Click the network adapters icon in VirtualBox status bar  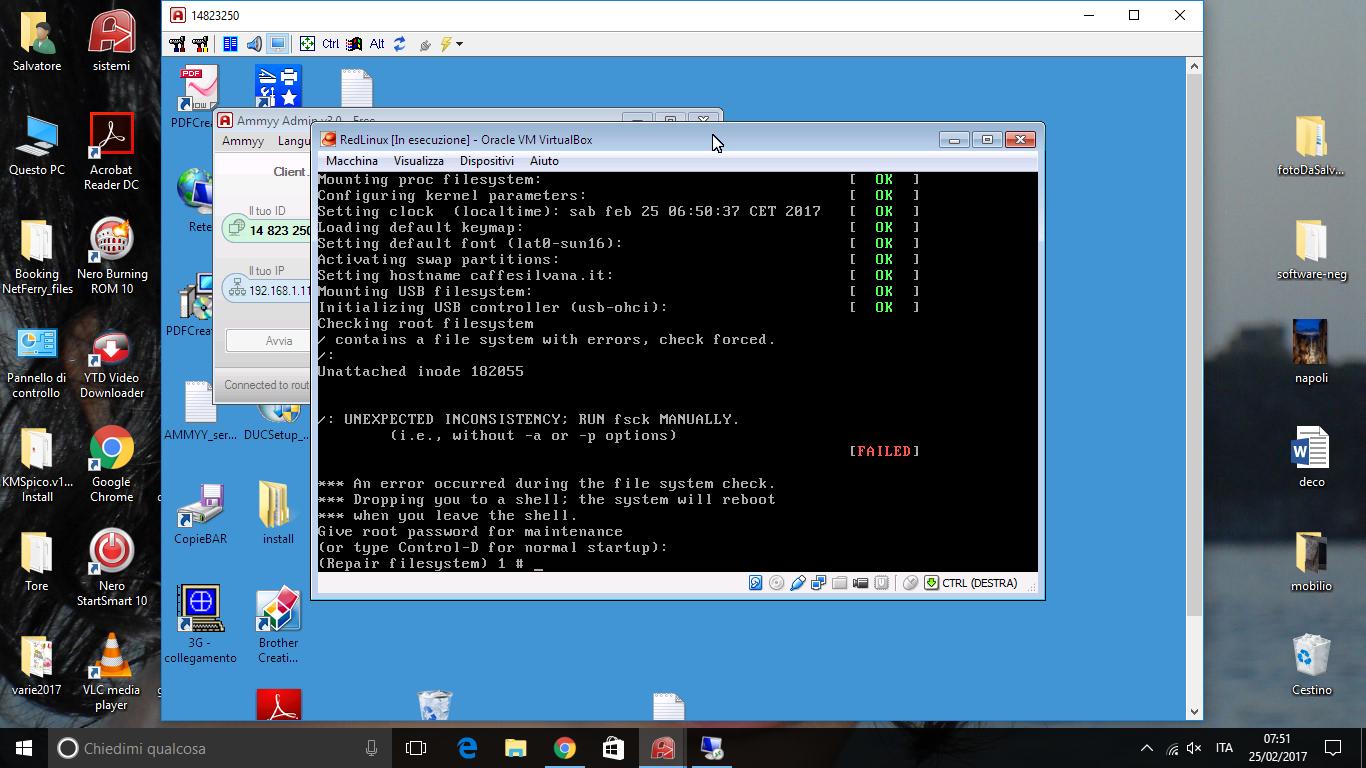click(818, 583)
